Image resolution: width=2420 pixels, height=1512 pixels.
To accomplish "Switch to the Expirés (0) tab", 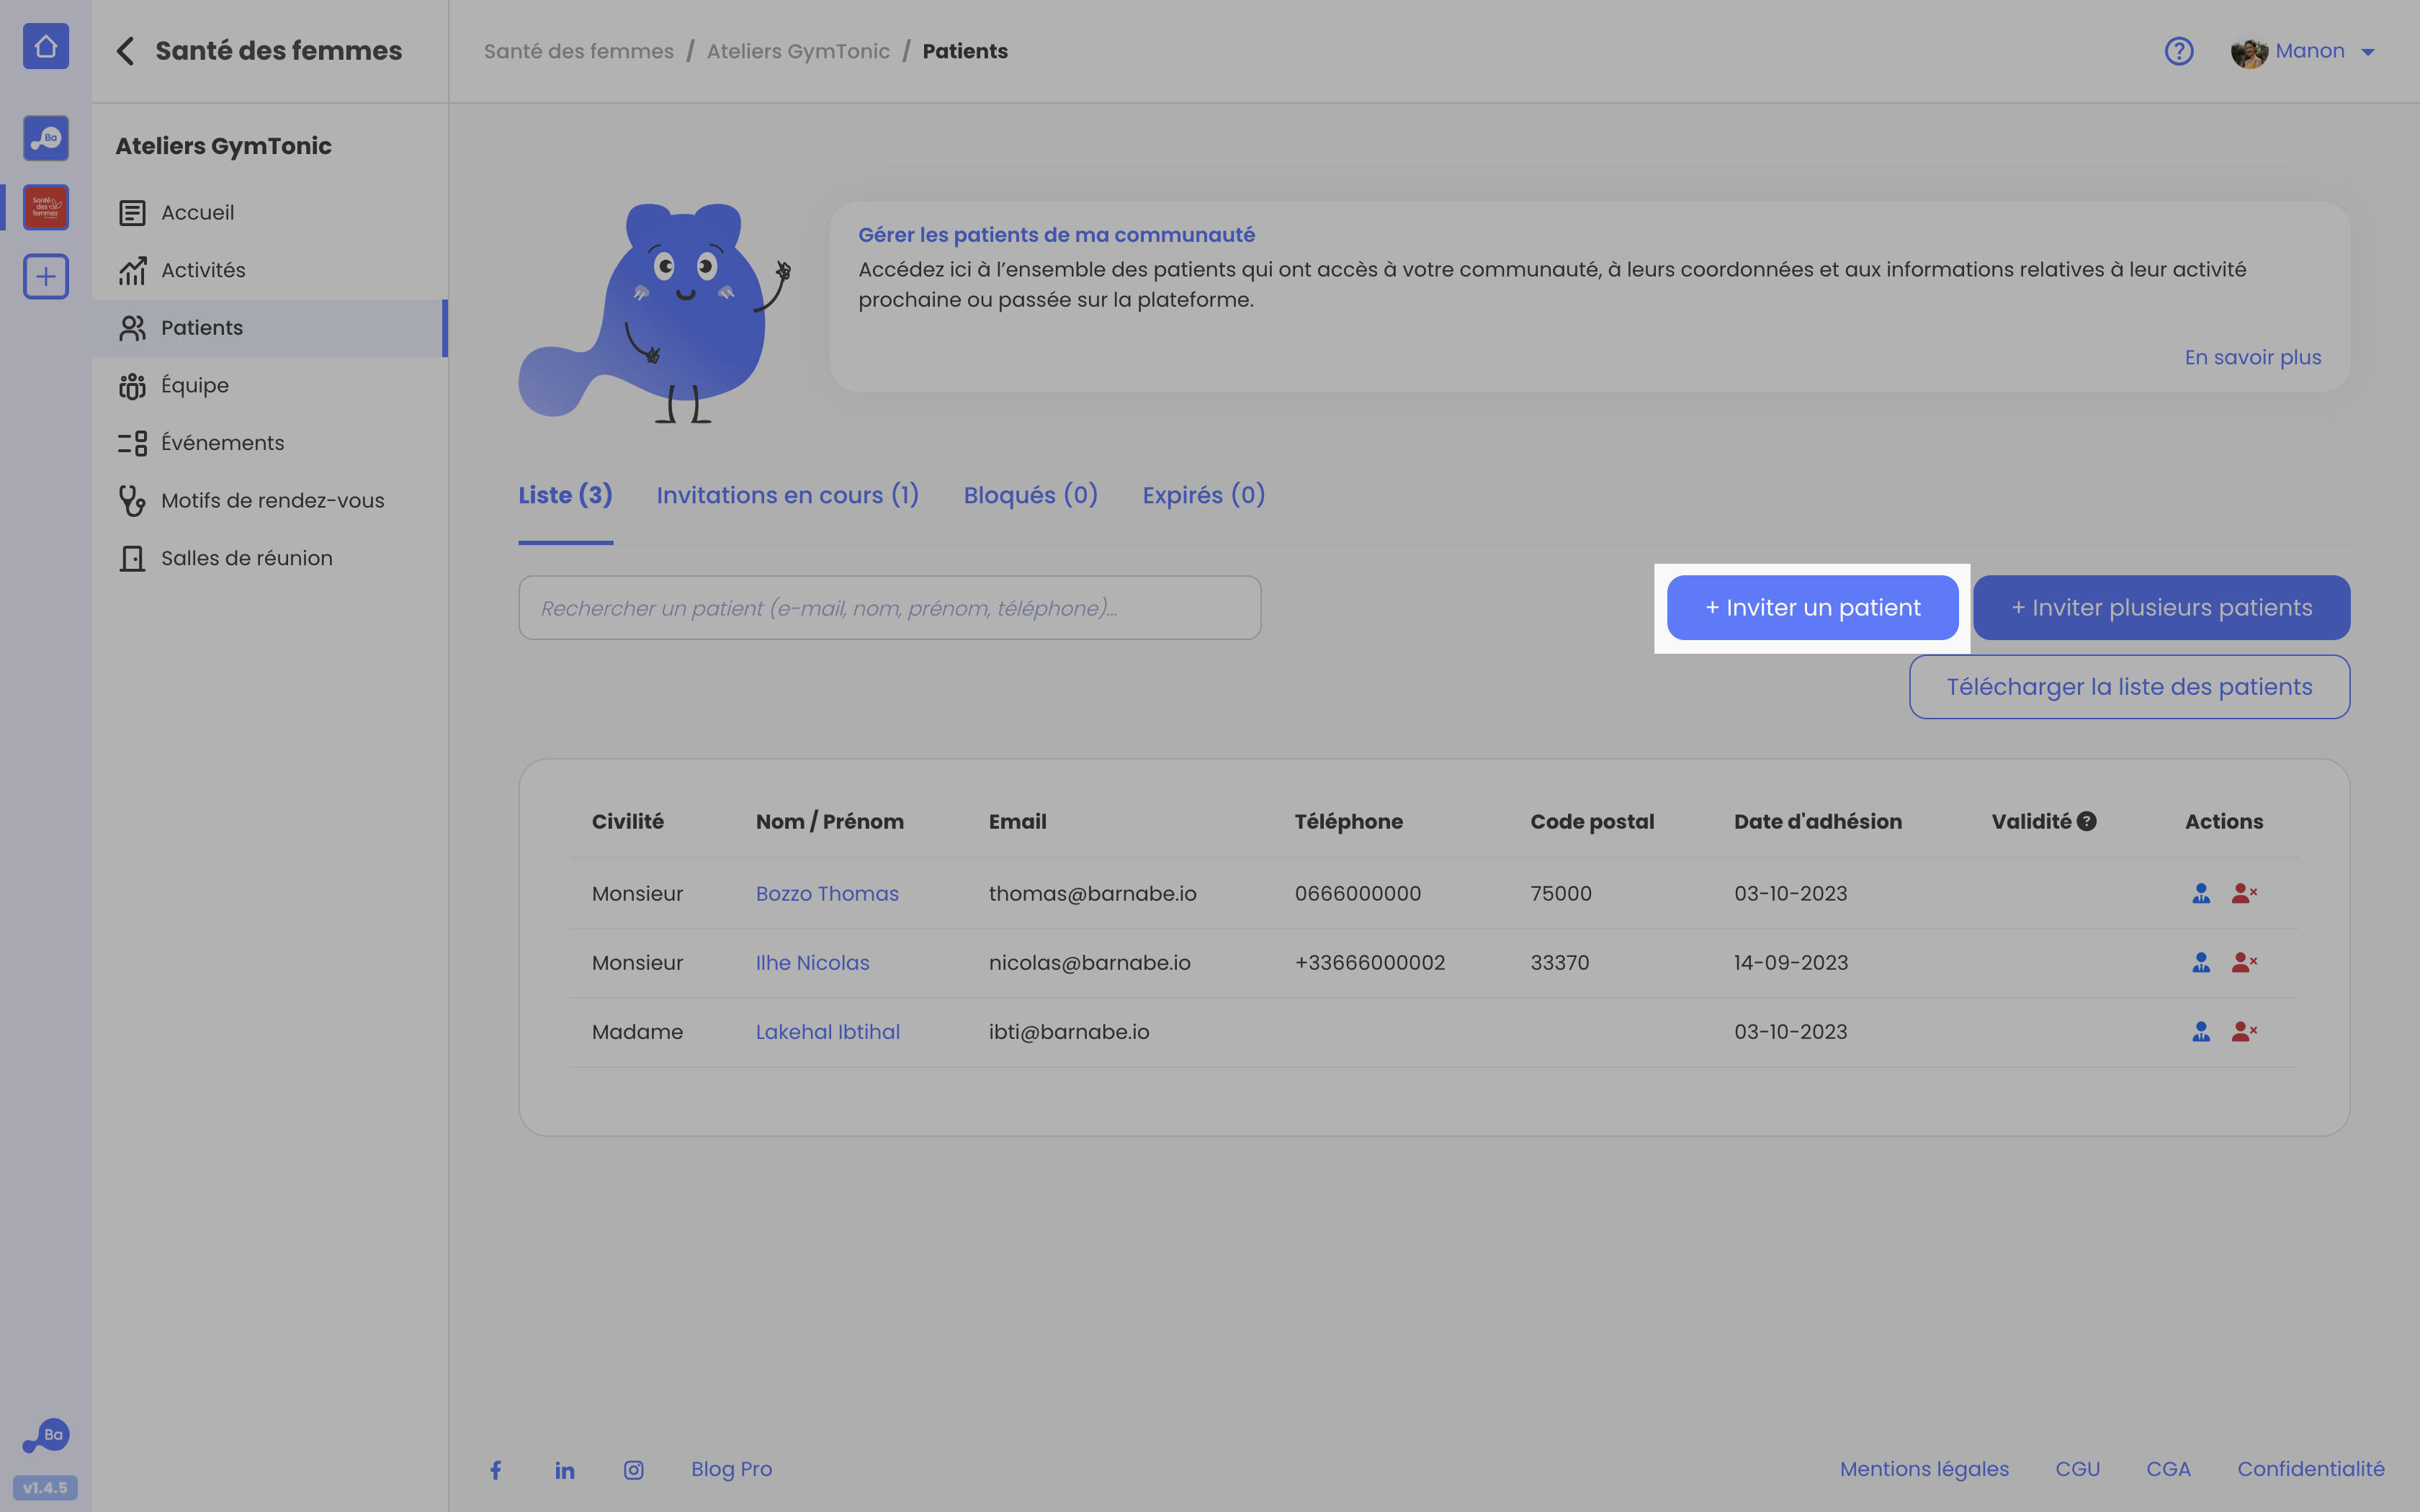I will coord(1204,495).
